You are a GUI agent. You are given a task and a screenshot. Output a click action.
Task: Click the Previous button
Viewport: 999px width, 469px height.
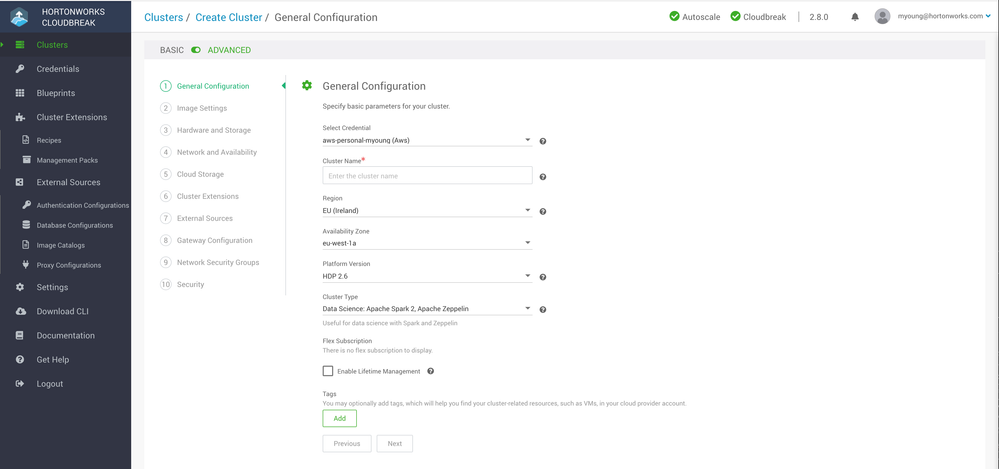click(x=347, y=444)
